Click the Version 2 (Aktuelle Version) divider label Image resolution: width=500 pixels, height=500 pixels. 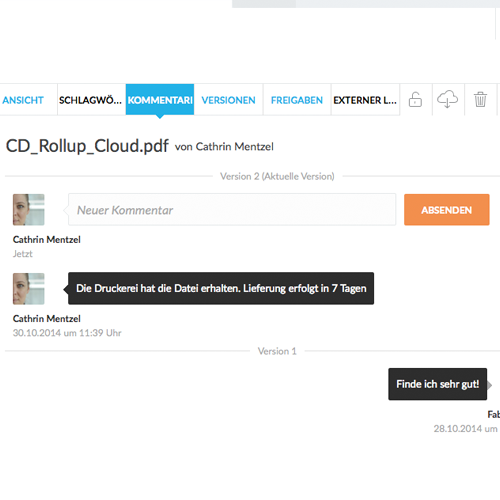[x=277, y=176]
